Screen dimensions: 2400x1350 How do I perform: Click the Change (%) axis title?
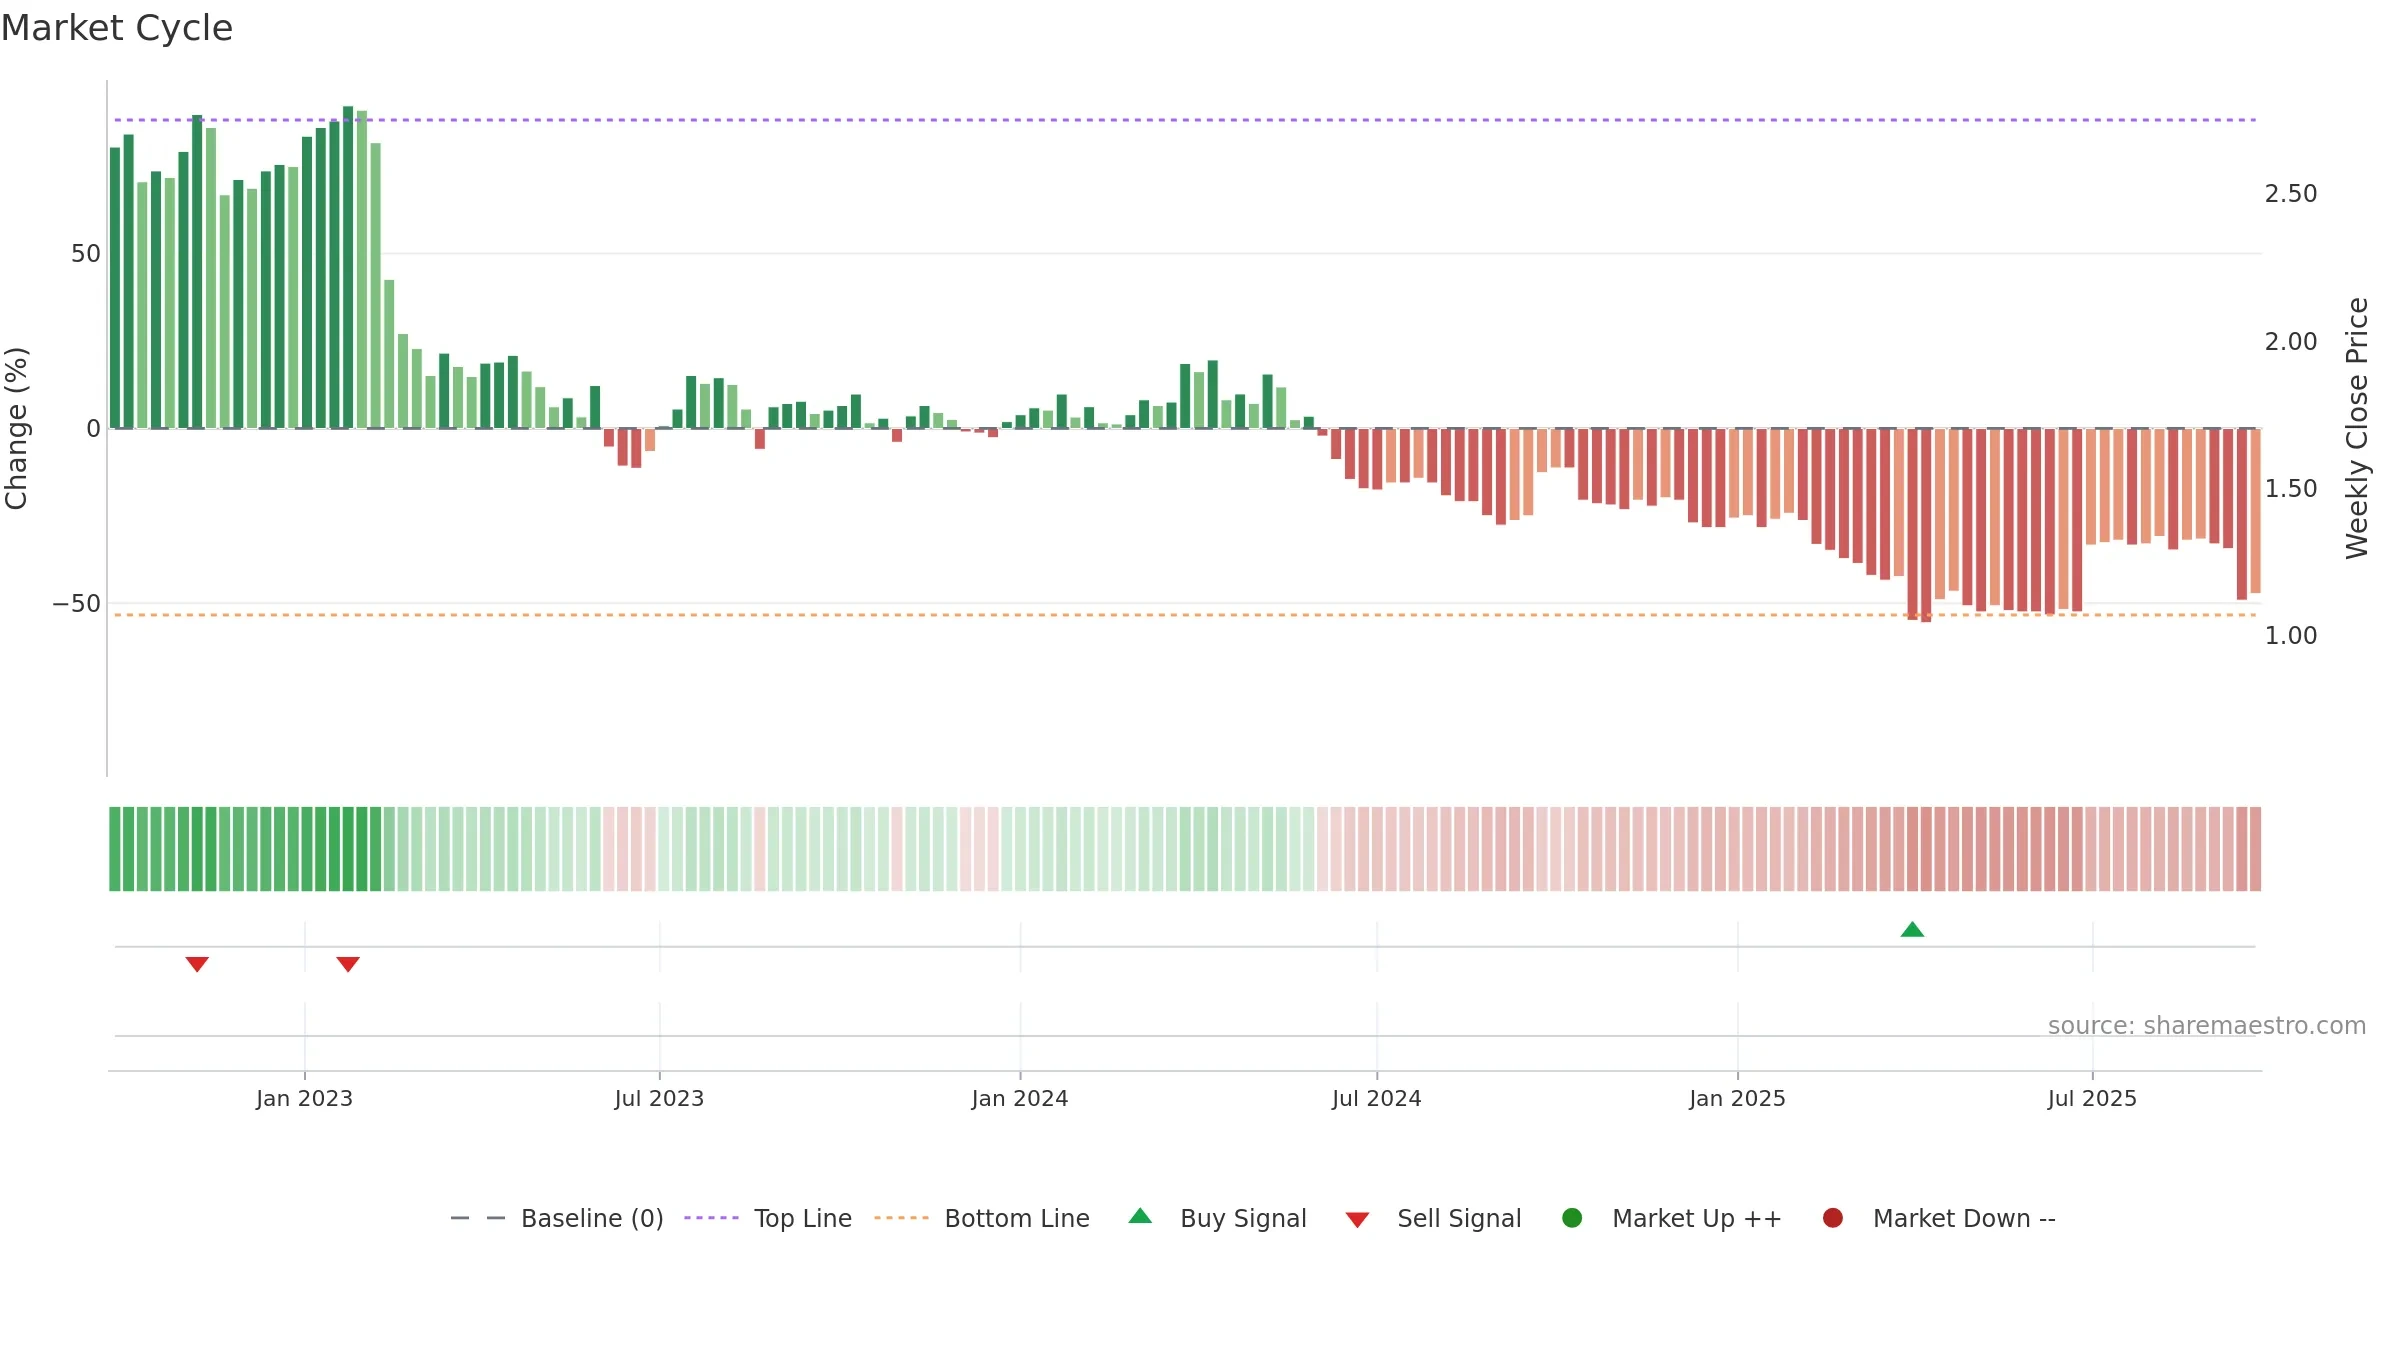pyautogui.click(x=16, y=428)
